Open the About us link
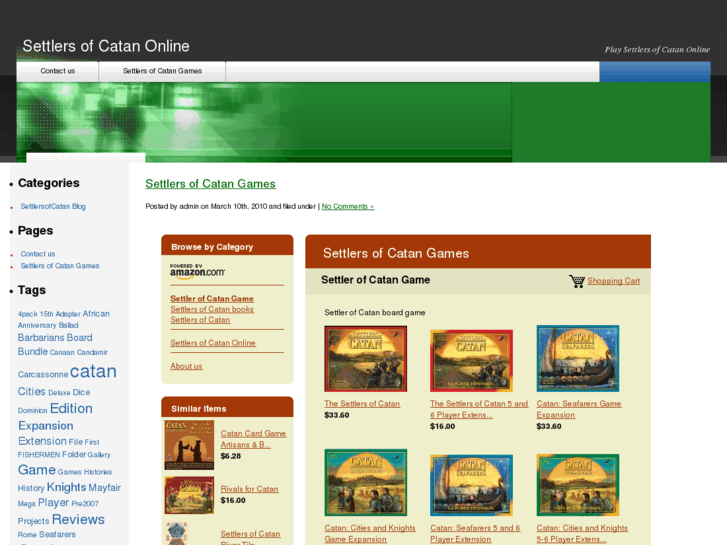The image size is (727, 545). [x=186, y=366]
